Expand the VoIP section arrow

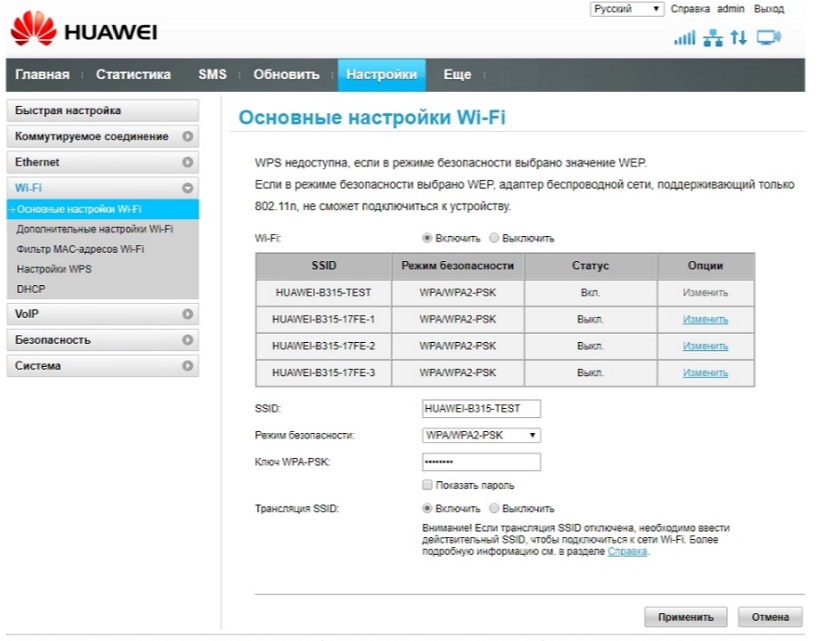(187, 314)
